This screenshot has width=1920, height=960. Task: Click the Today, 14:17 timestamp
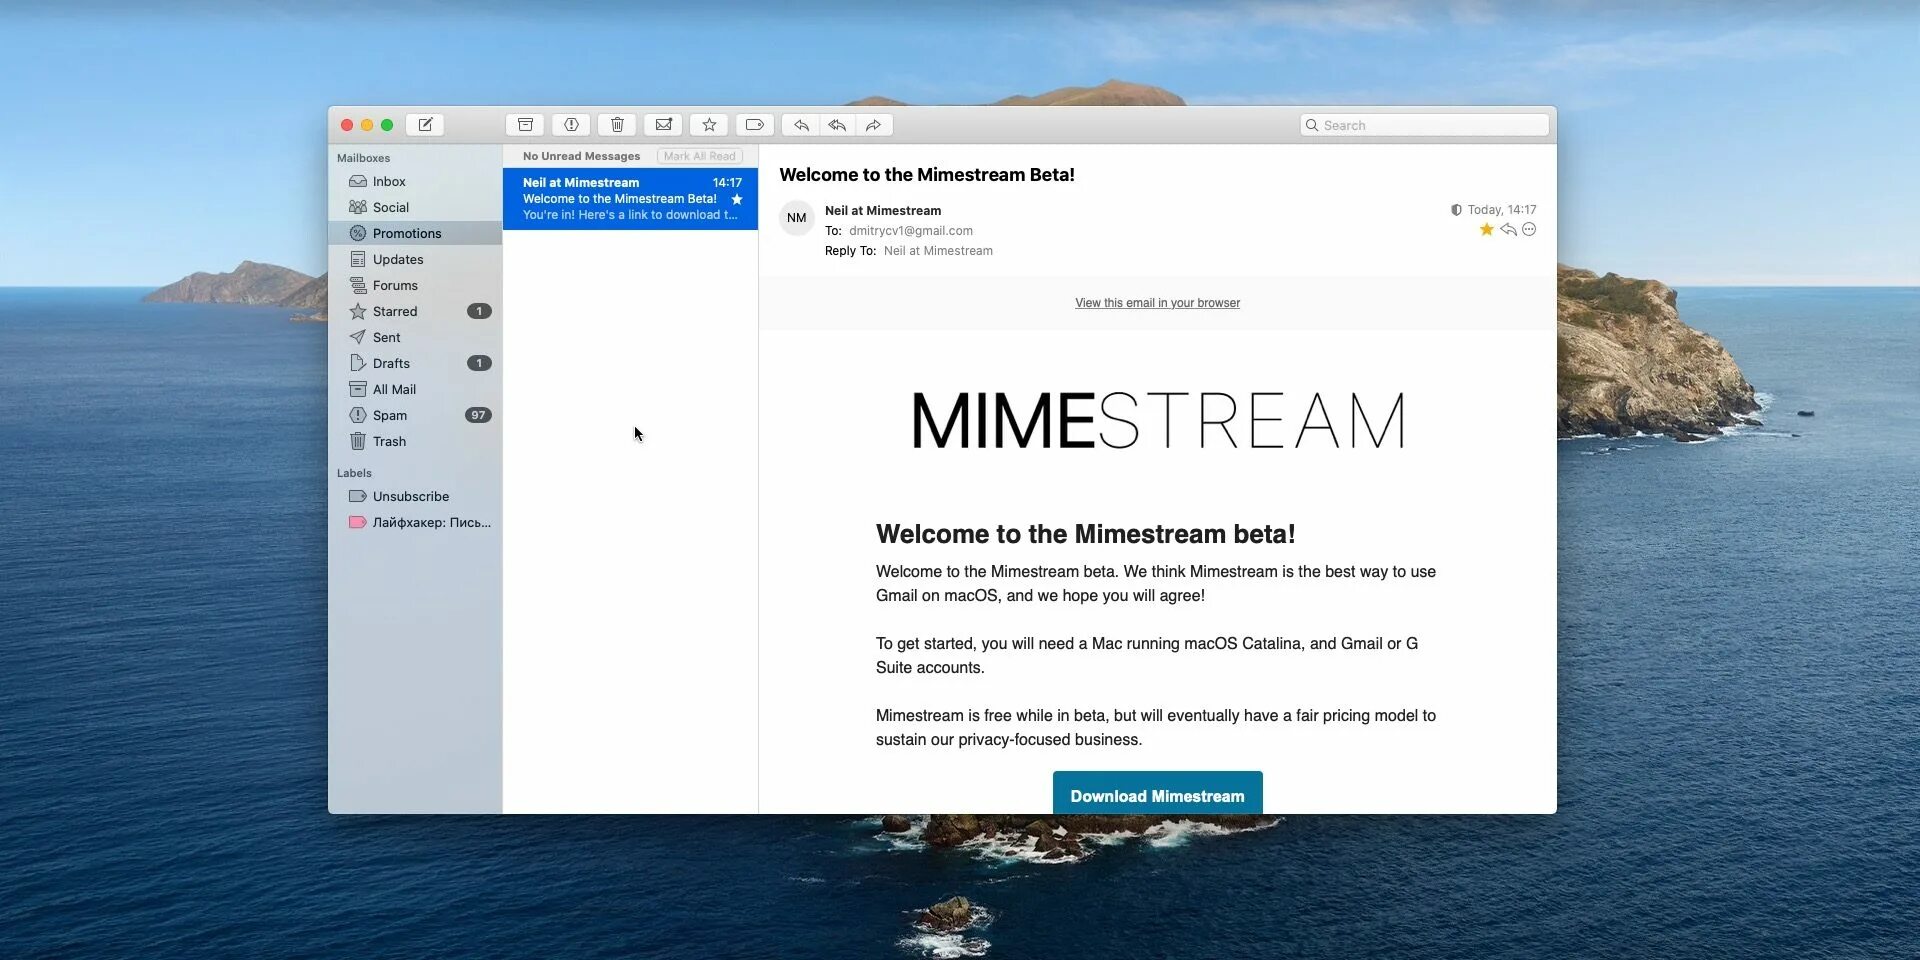pyautogui.click(x=1502, y=210)
